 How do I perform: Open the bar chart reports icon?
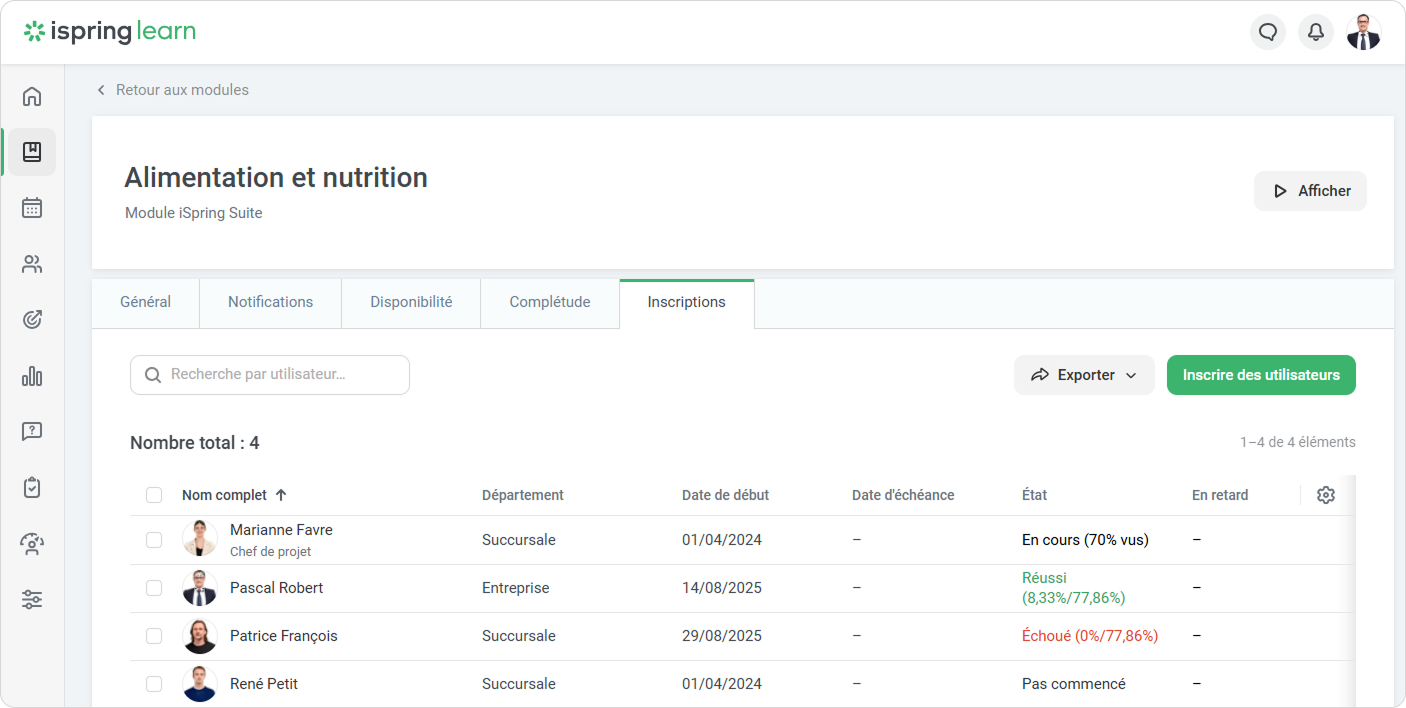[x=32, y=376]
